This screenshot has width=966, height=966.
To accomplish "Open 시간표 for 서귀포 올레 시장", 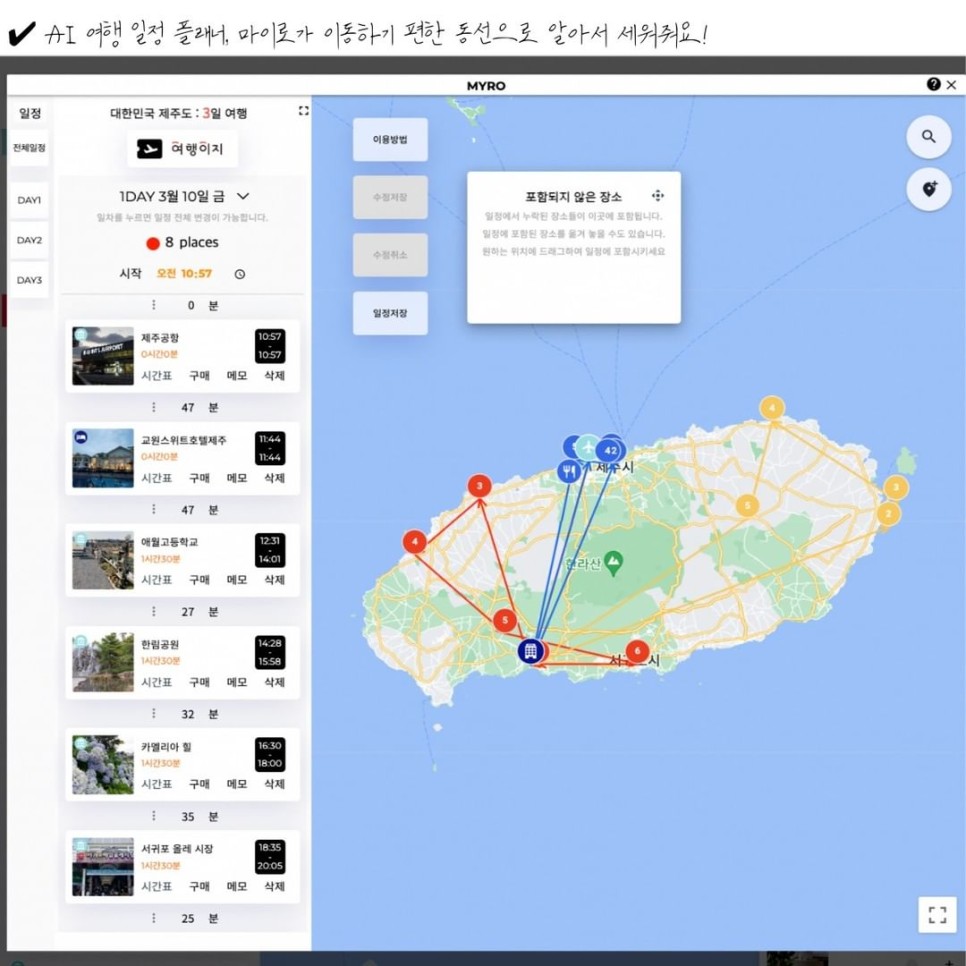I will [x=156, y=887].
